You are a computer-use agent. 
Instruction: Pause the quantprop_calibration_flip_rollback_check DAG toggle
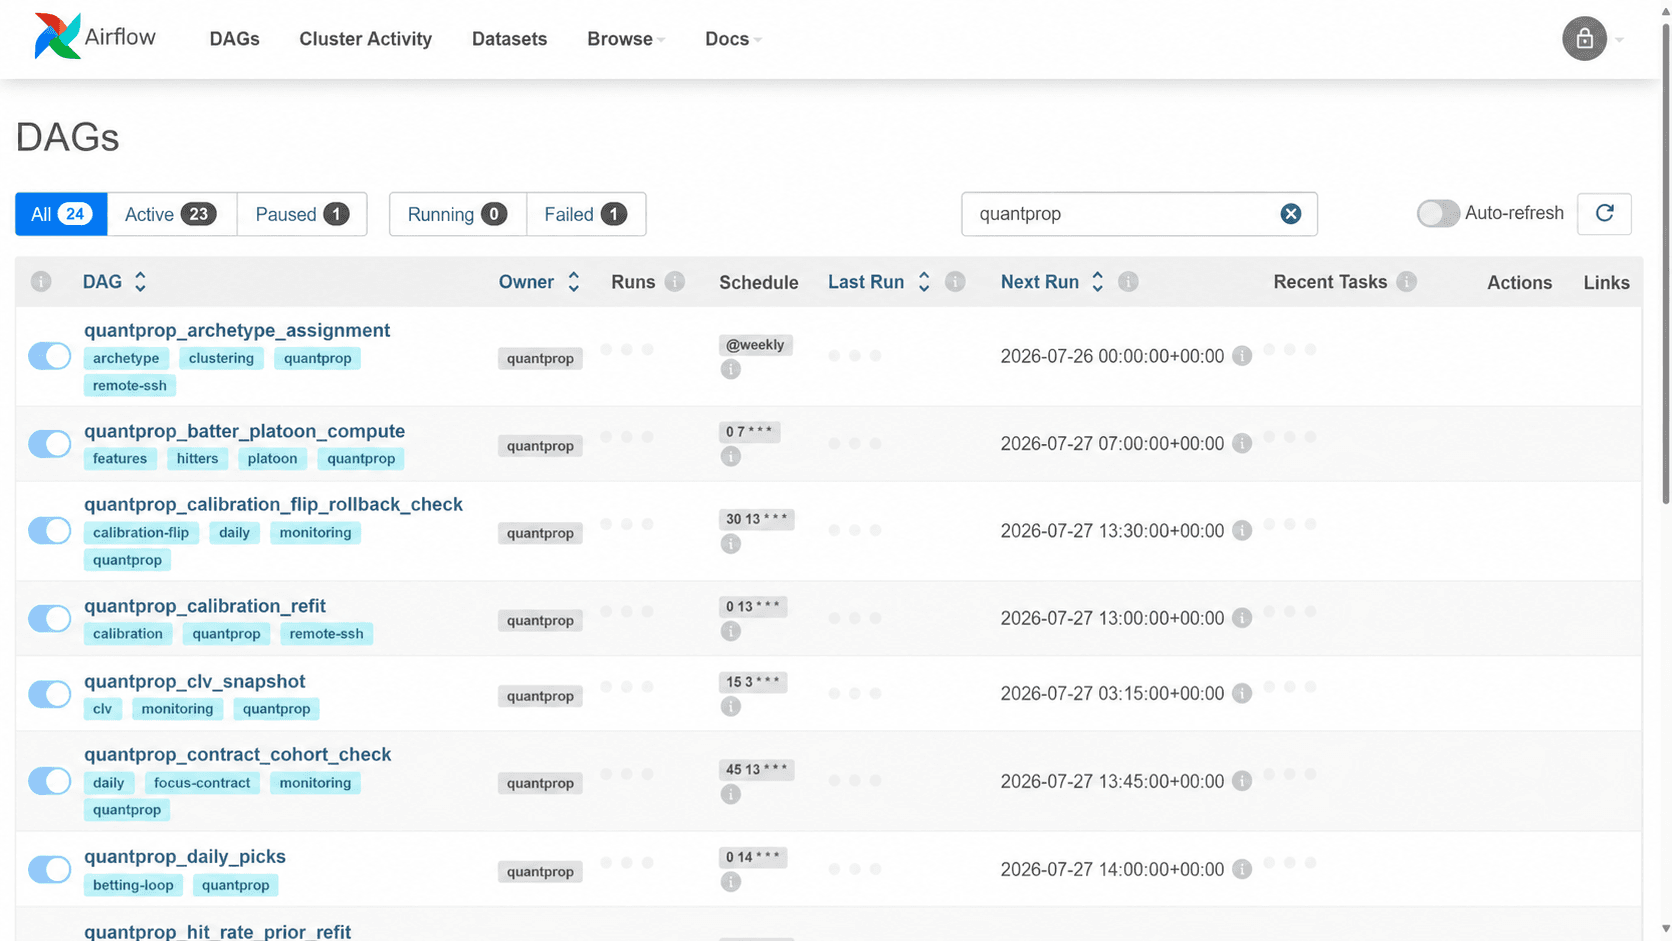pos(49,531)
